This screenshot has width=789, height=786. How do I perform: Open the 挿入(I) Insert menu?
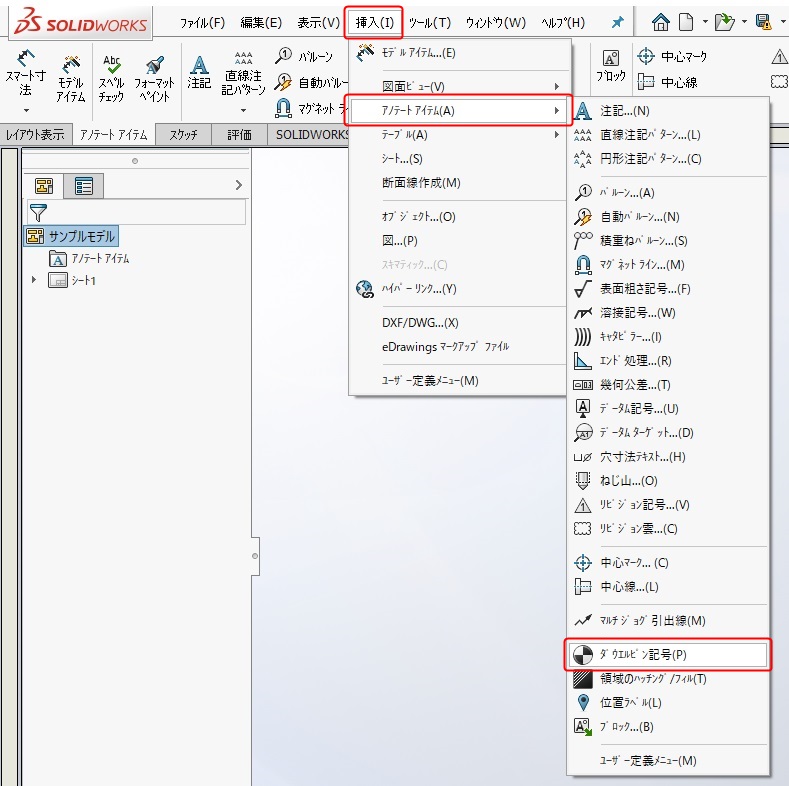(375, 22)
